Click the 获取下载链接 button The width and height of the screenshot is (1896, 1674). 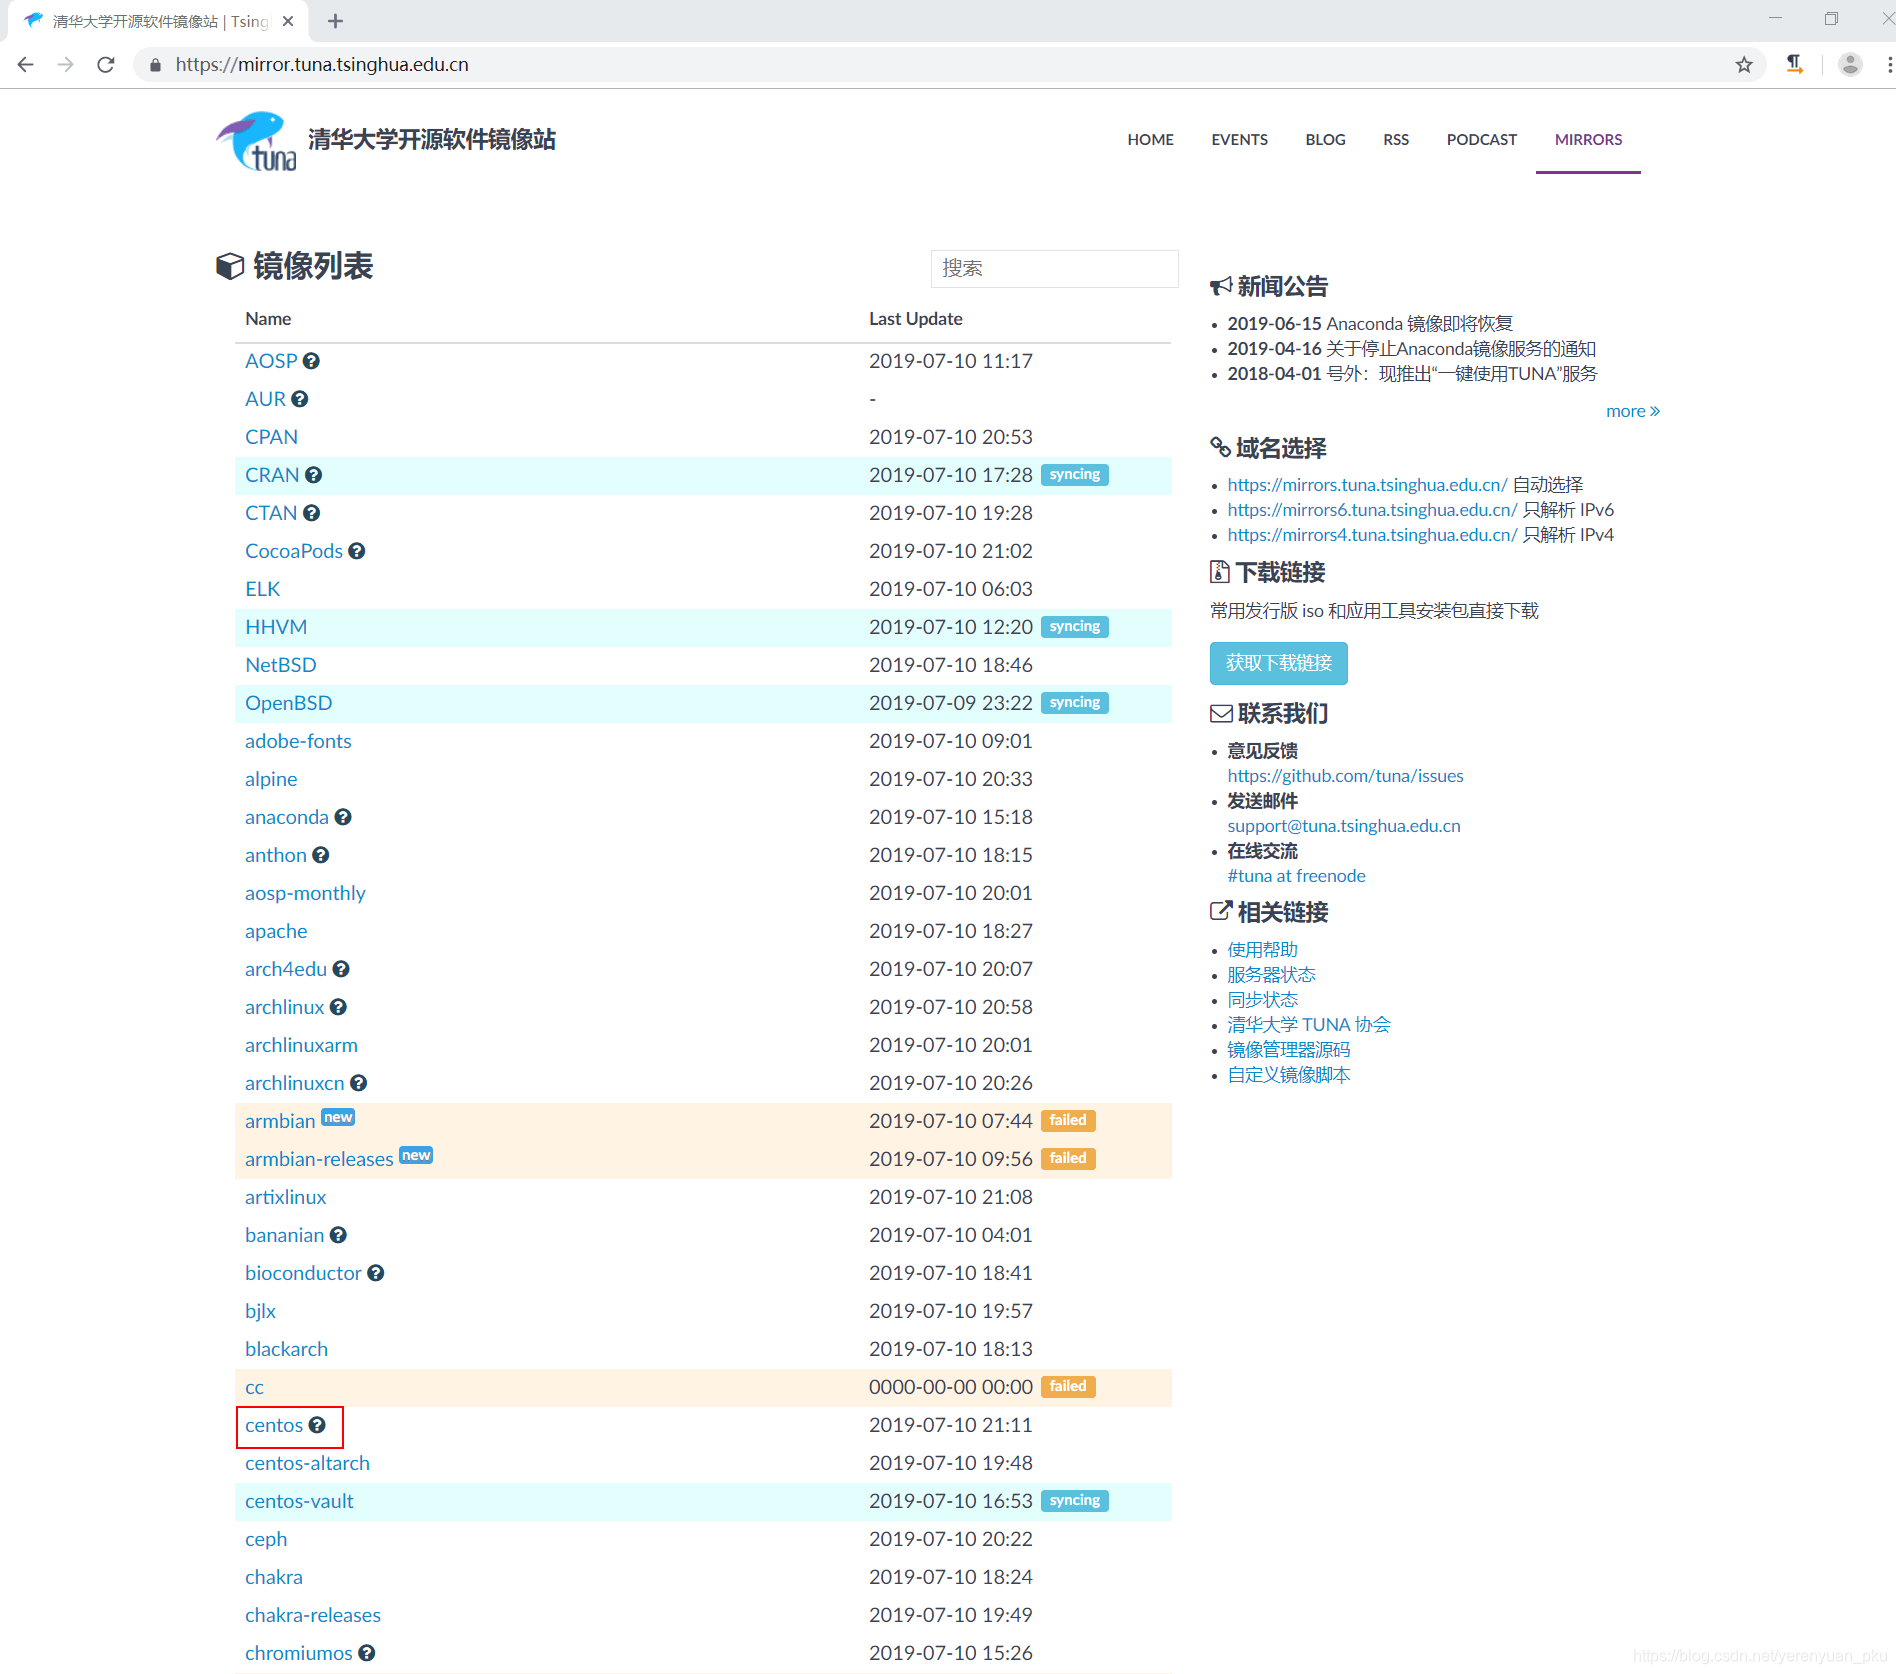pos(1278,663)
